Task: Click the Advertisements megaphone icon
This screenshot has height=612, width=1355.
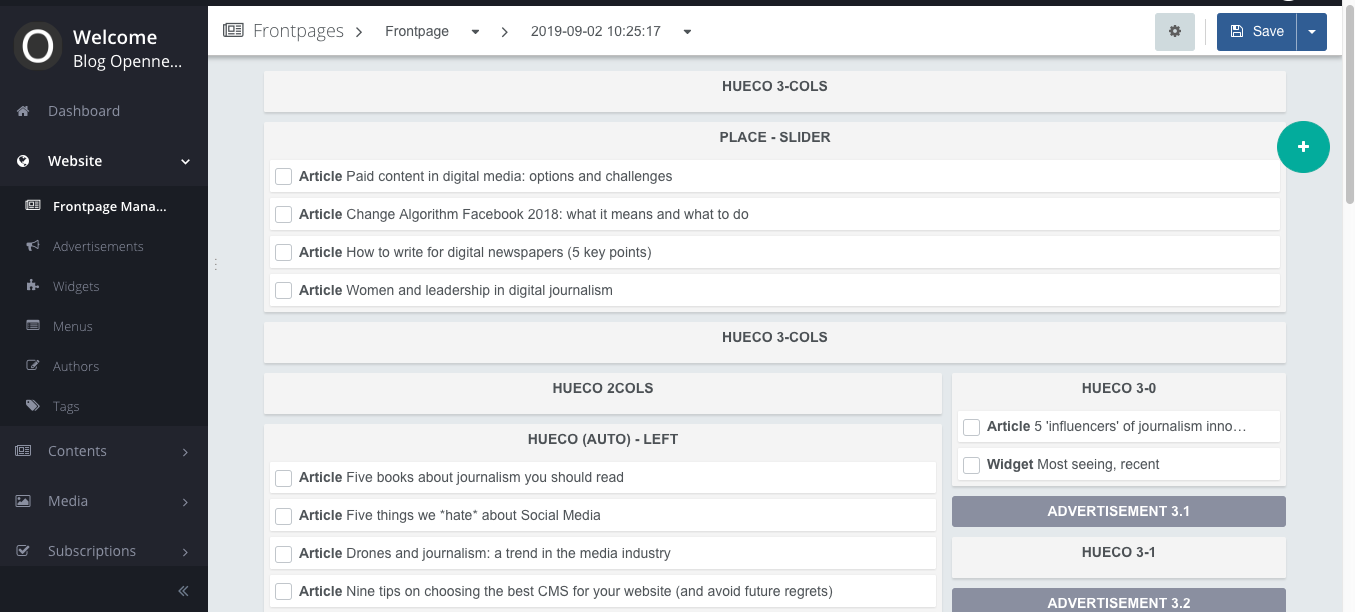Action: (33, 246)
